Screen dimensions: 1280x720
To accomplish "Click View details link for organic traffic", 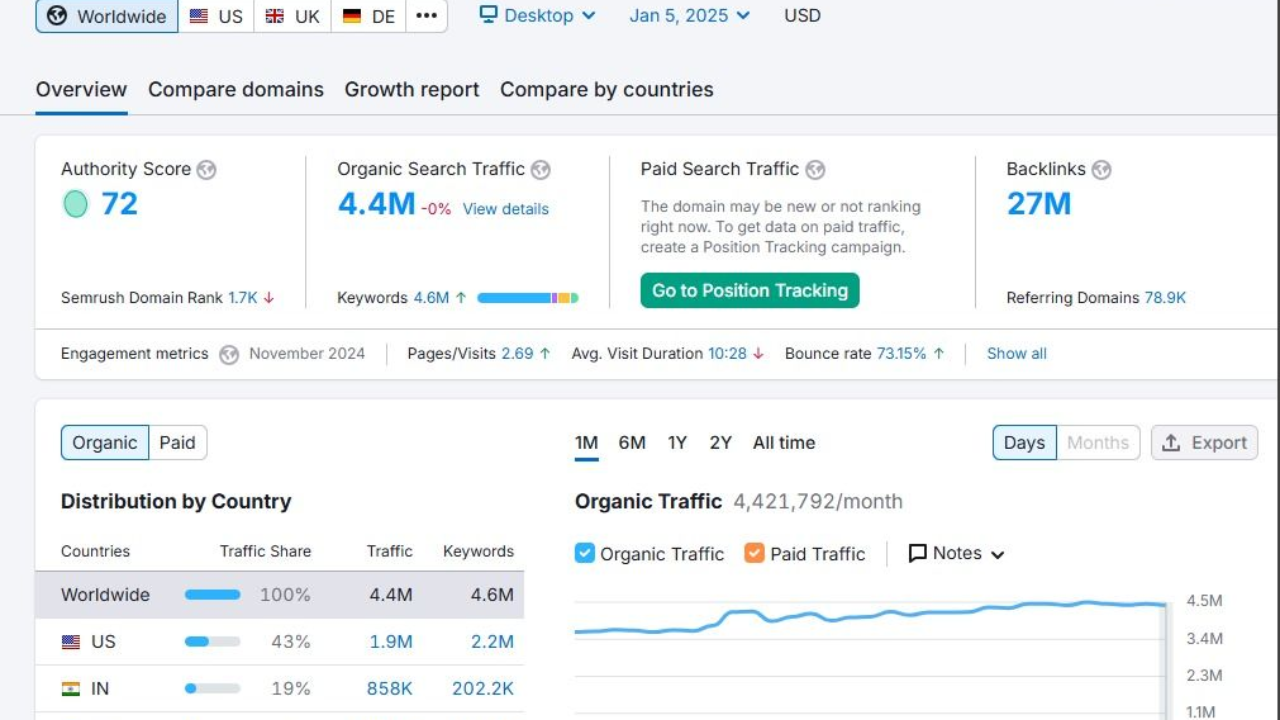I will 505,209.
